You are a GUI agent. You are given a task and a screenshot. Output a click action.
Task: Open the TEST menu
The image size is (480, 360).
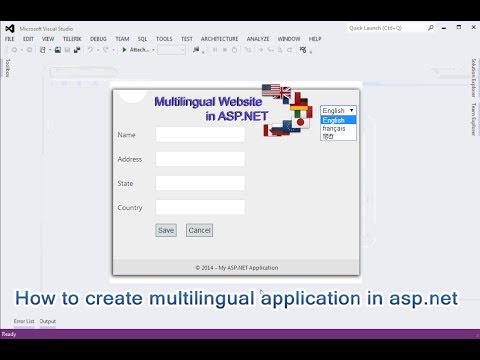(187, 39)
